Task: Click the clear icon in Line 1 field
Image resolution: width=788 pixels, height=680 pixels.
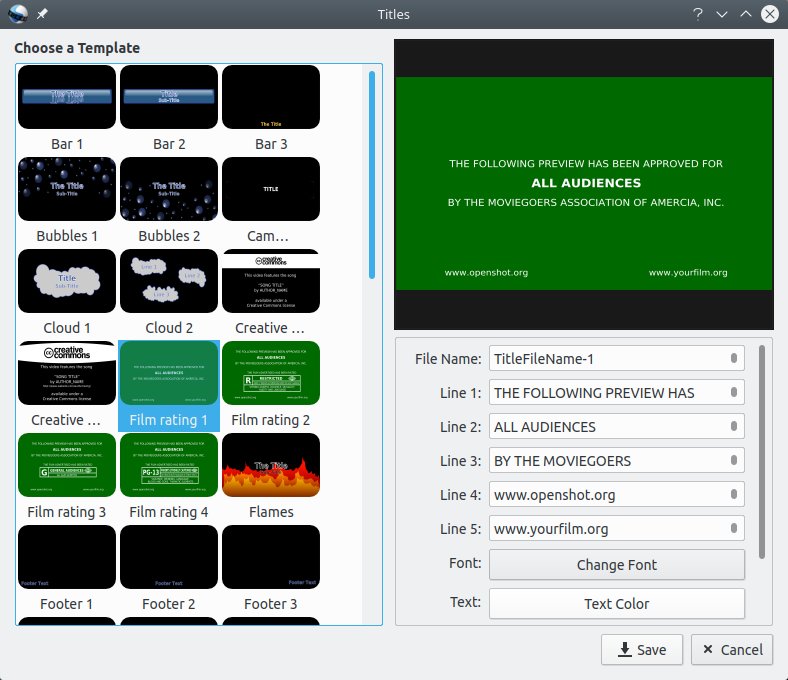Action: coord(733,393)
